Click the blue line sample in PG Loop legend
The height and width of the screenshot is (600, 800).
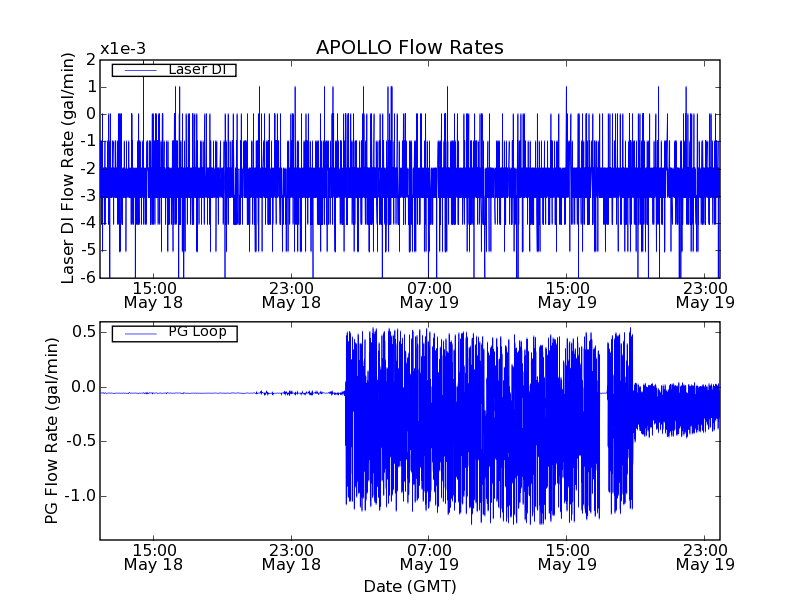point(137,333)
